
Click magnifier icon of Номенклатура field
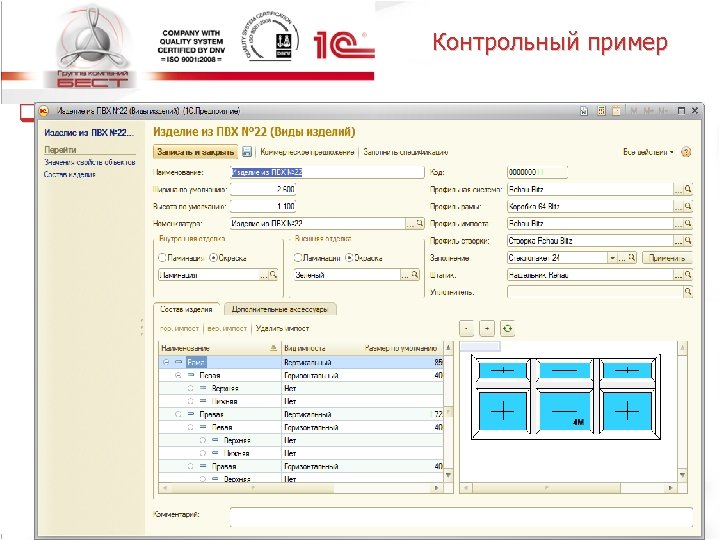point(419,224)
